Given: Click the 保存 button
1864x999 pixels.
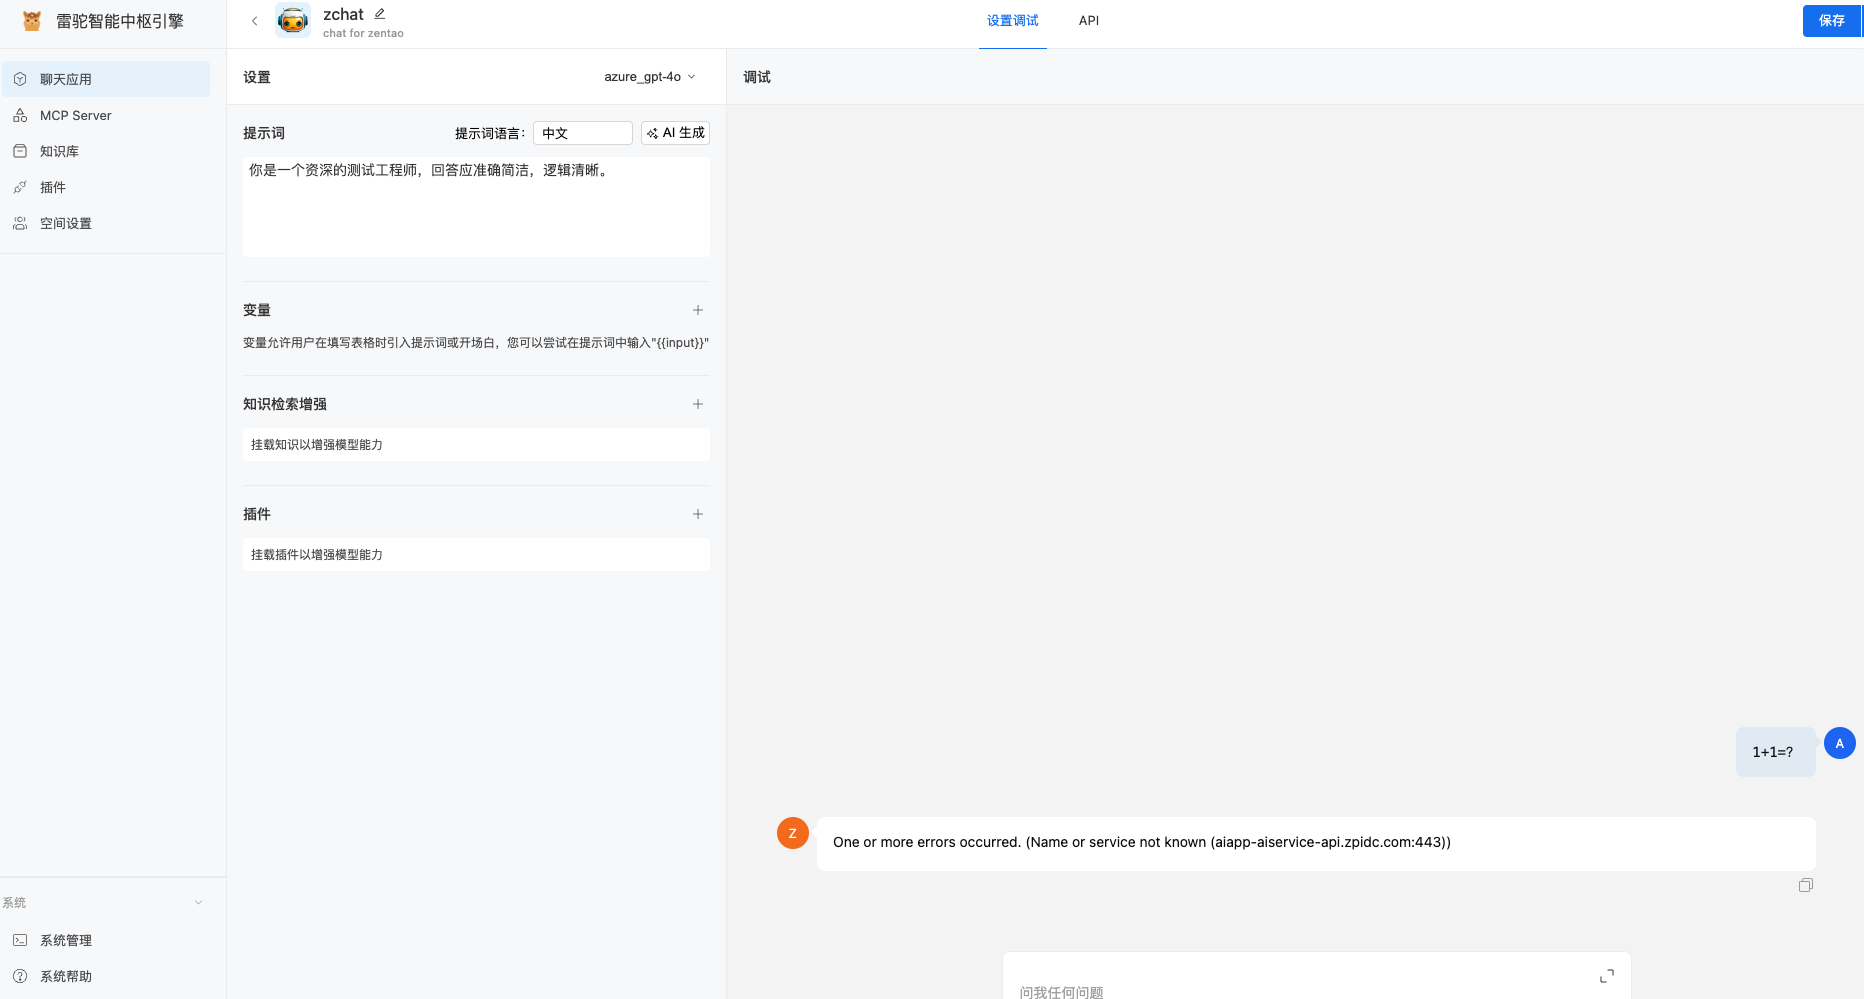Looking at the screenshot, I should (1832, 21).
